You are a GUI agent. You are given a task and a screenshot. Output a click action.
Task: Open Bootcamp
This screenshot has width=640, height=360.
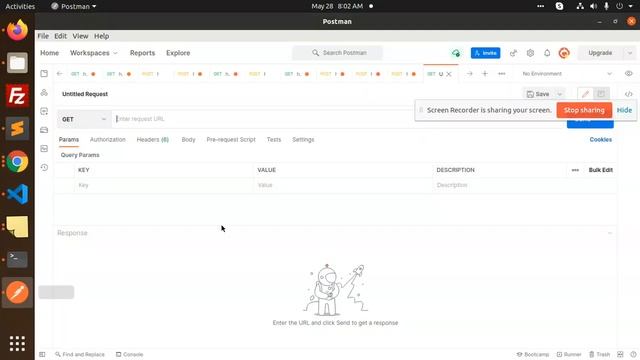[x=533, y=354]
